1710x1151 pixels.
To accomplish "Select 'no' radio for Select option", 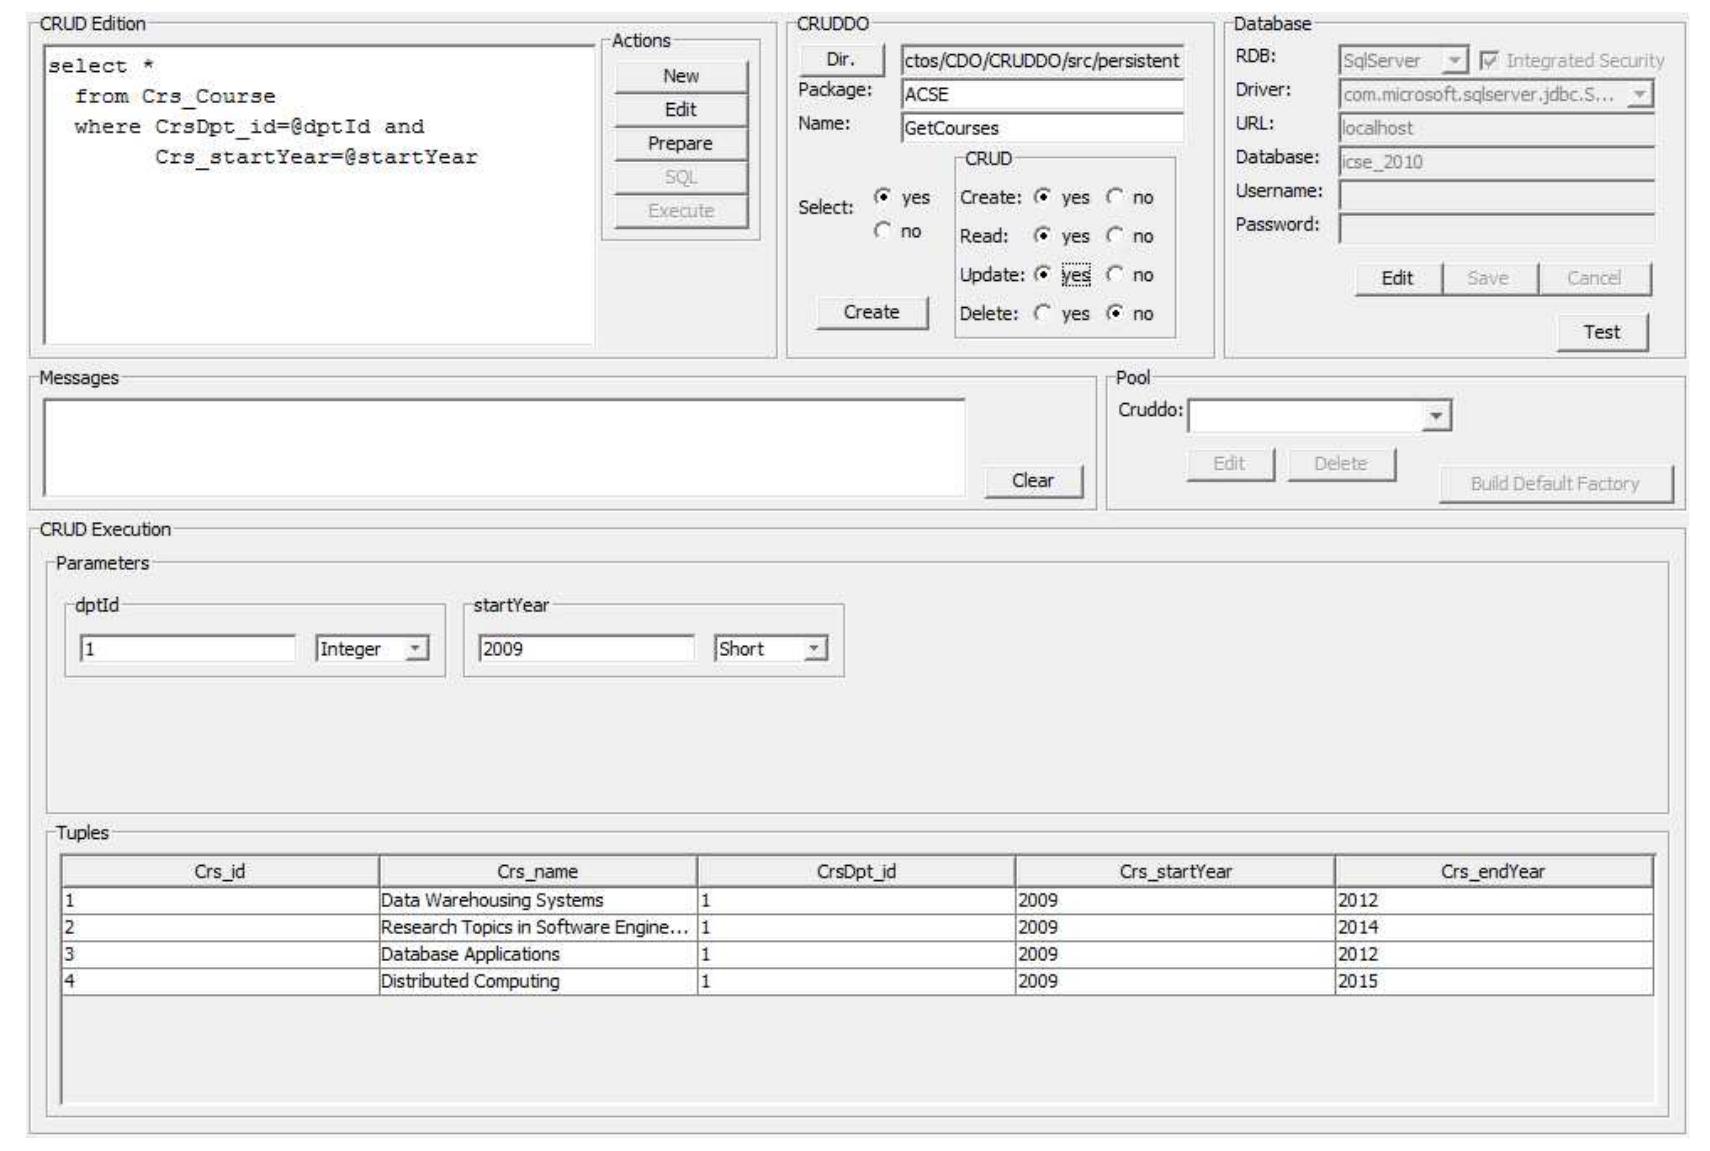I will click(x=882, y=231).
